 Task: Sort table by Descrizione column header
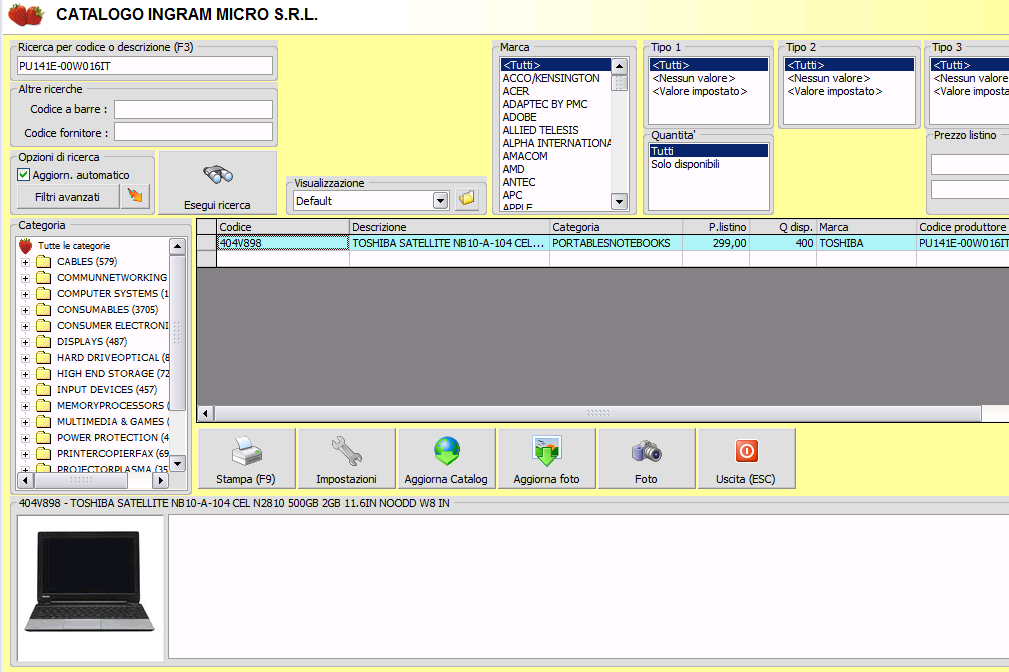tap(449, 227)
